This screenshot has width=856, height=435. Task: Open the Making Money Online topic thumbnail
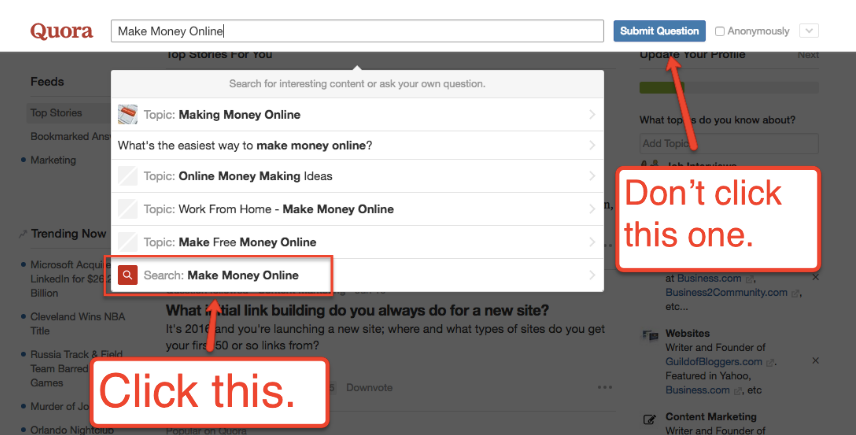pos(128,115)
